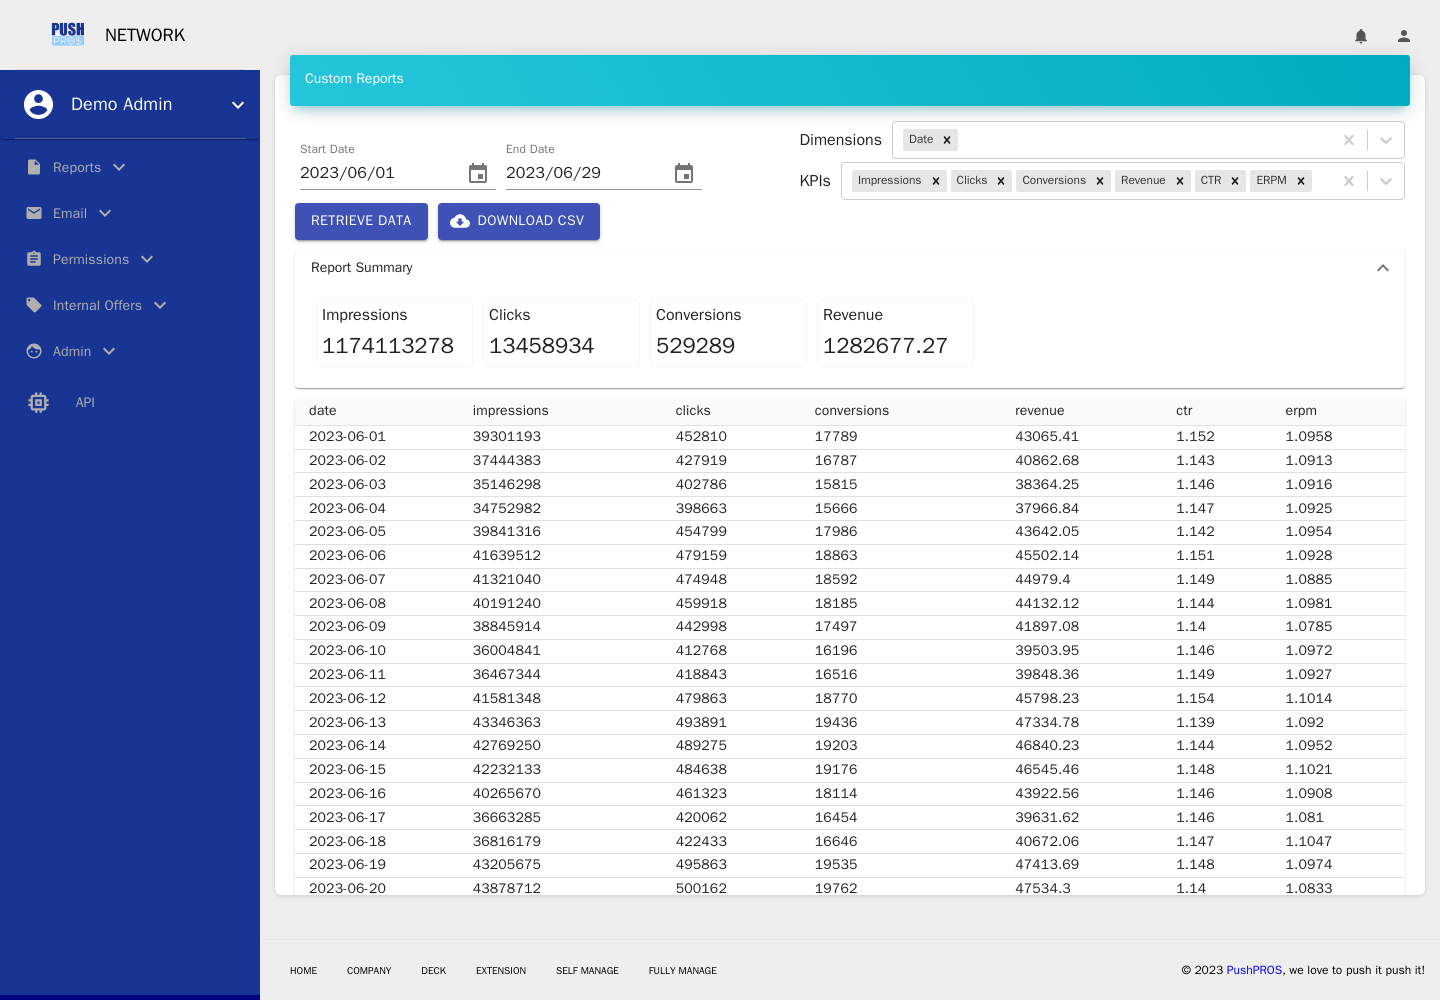Viewport: 1440px width, 1000px height.
Task: Remove the Impressions KPI tag
Action: pyautogui.click(x=936, y=181)
